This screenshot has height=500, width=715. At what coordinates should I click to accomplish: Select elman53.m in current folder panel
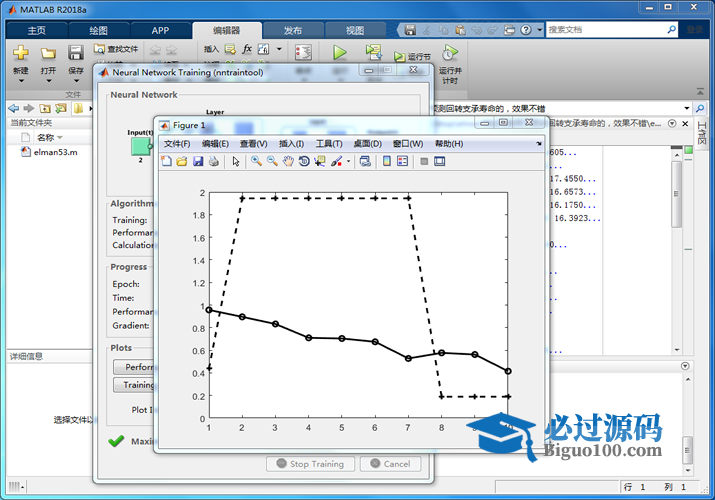pos(50,152)
